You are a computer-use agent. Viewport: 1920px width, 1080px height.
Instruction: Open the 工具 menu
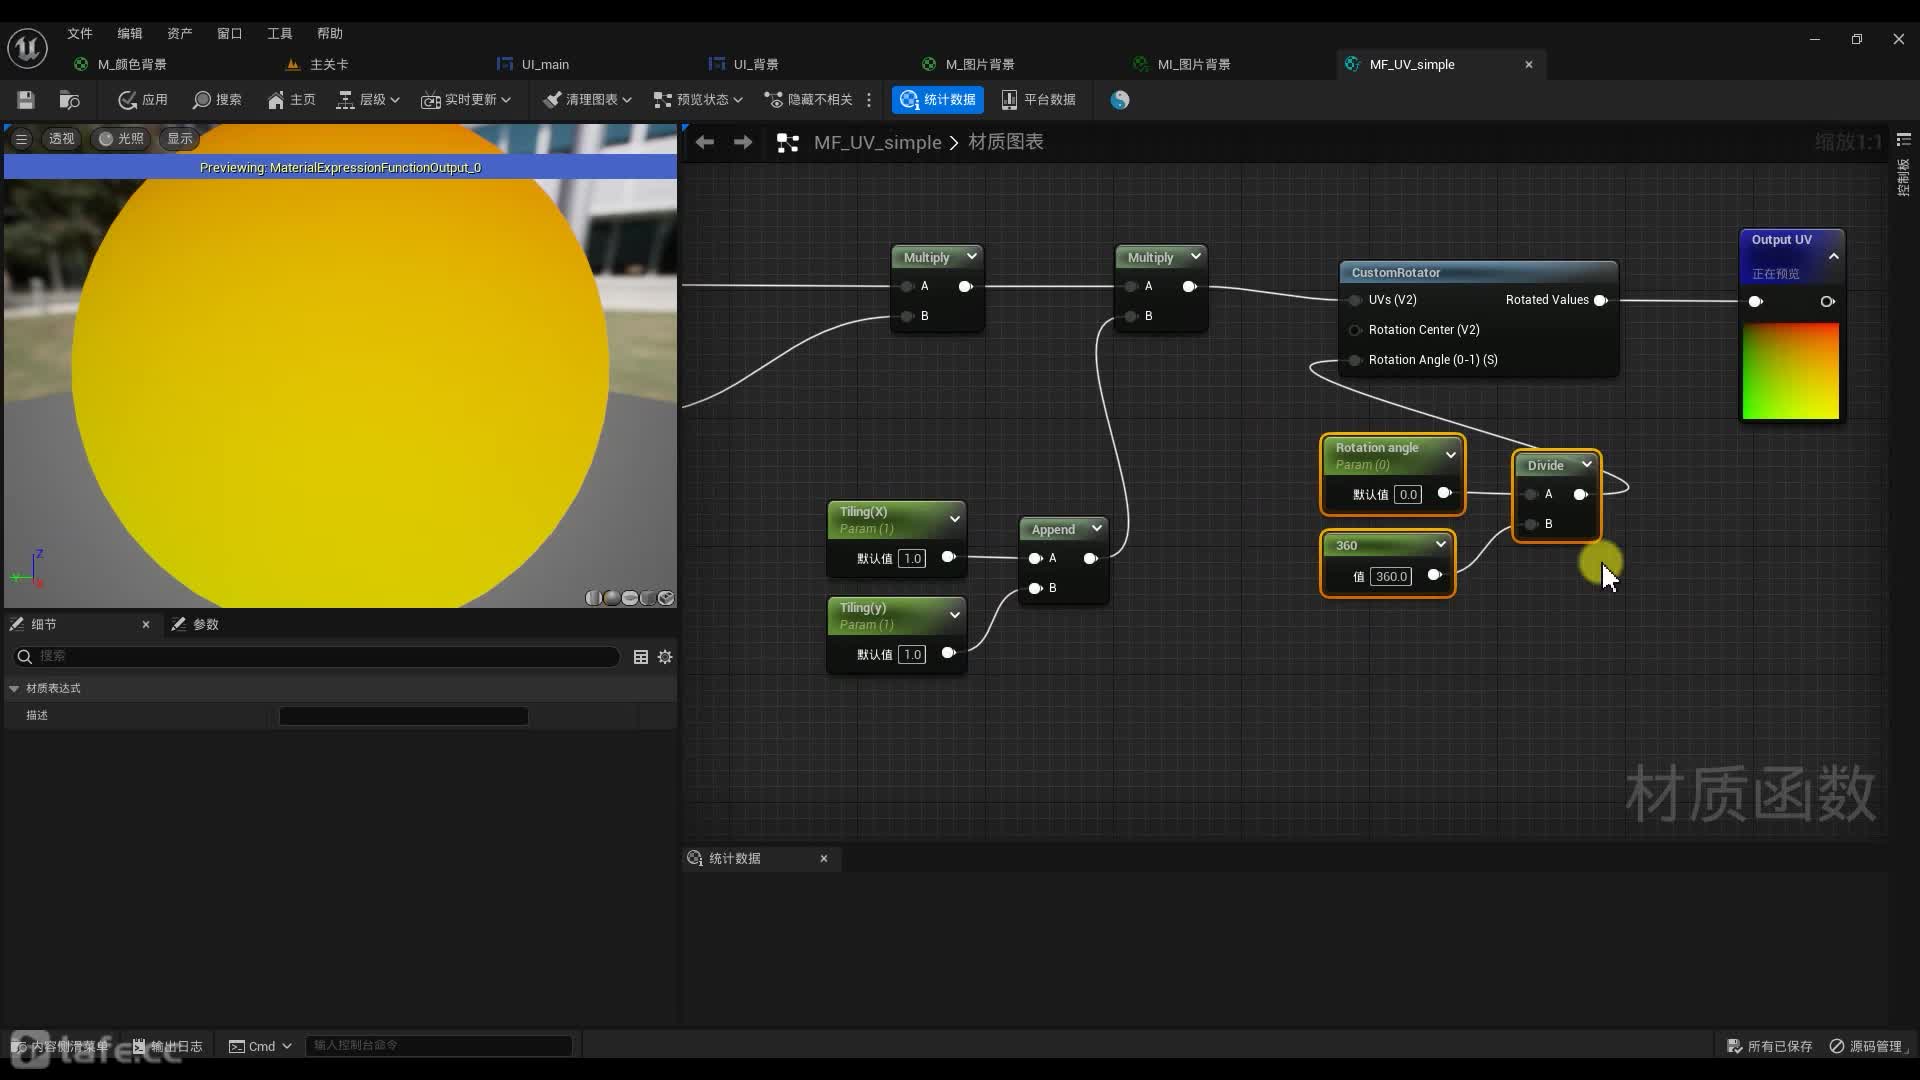pyautogui.click(x=280, y=34)
